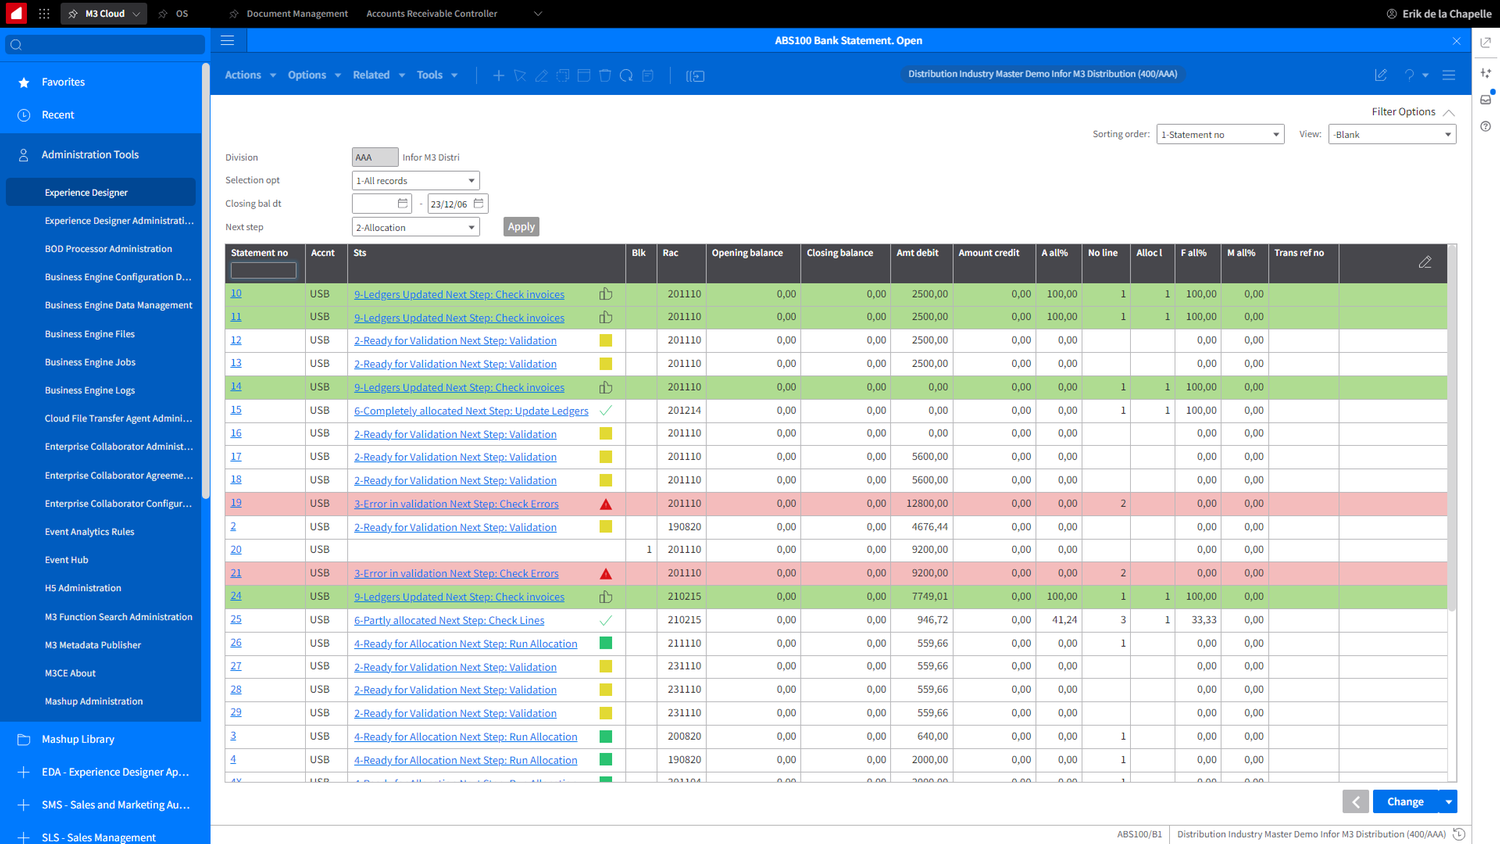Open statement link 9-Ledgers Updated Next Step: Check invoices
This screenshot has height=844, width=1500.
point(459,294)
